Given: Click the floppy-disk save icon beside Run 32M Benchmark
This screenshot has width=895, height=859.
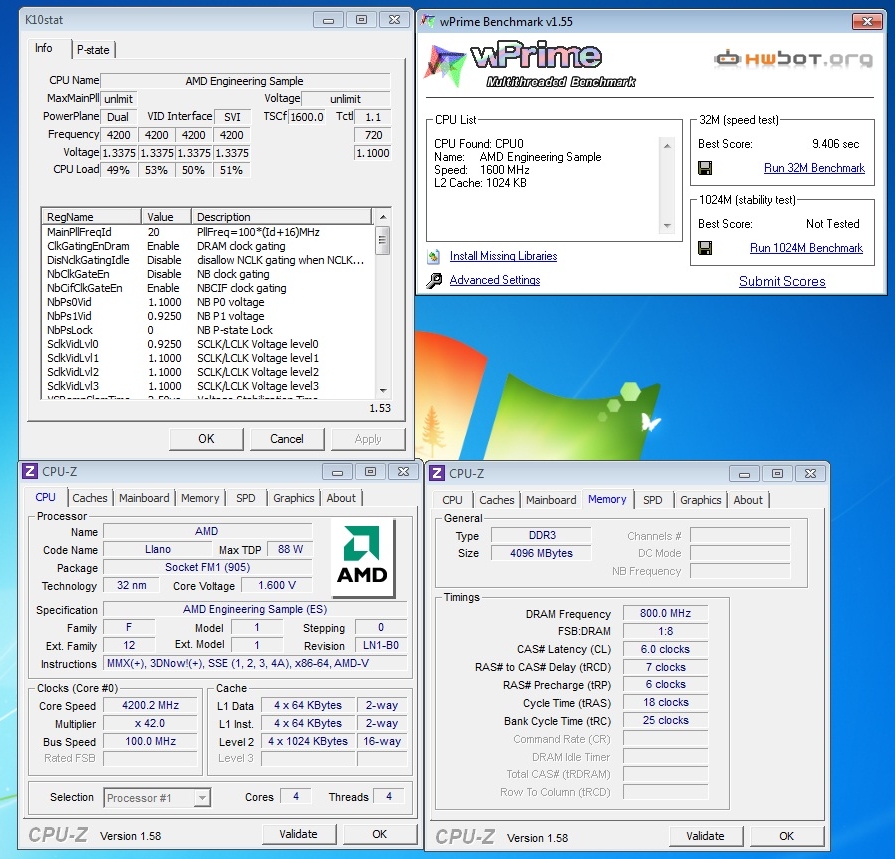Looking at the screenshot, I should coord(705,168).
